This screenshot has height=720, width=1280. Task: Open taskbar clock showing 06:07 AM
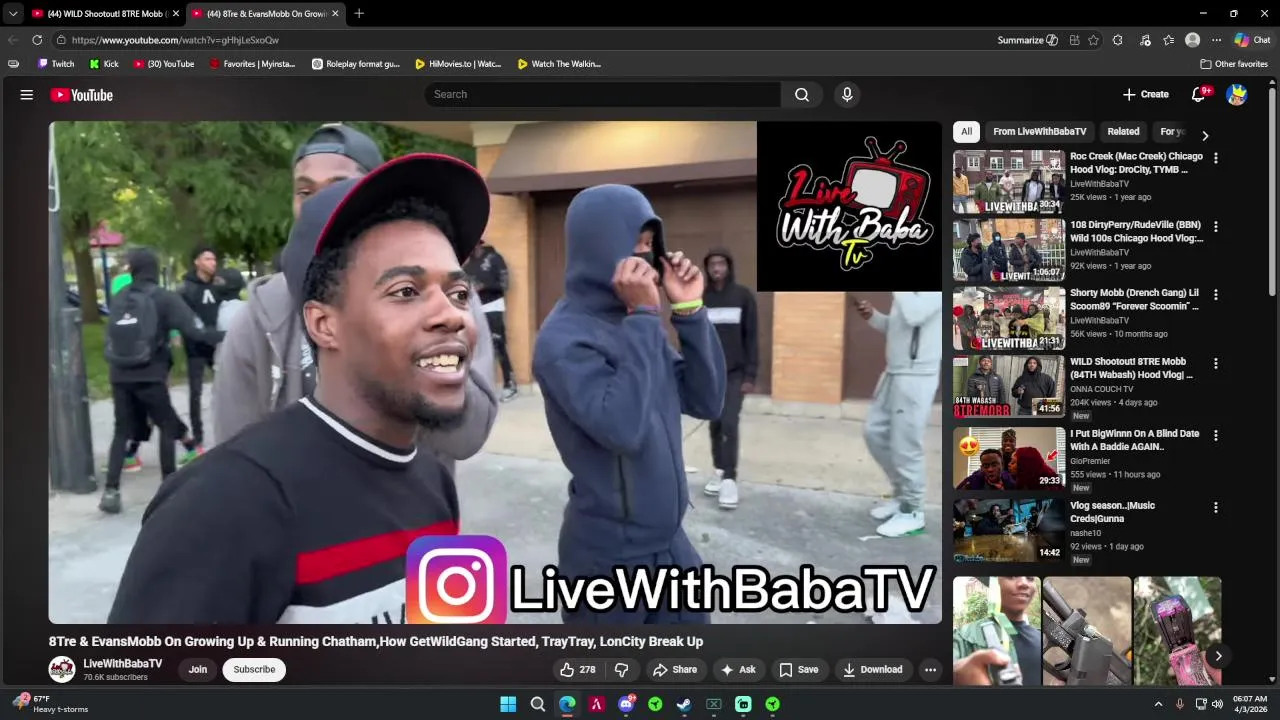click(1250, 704)
